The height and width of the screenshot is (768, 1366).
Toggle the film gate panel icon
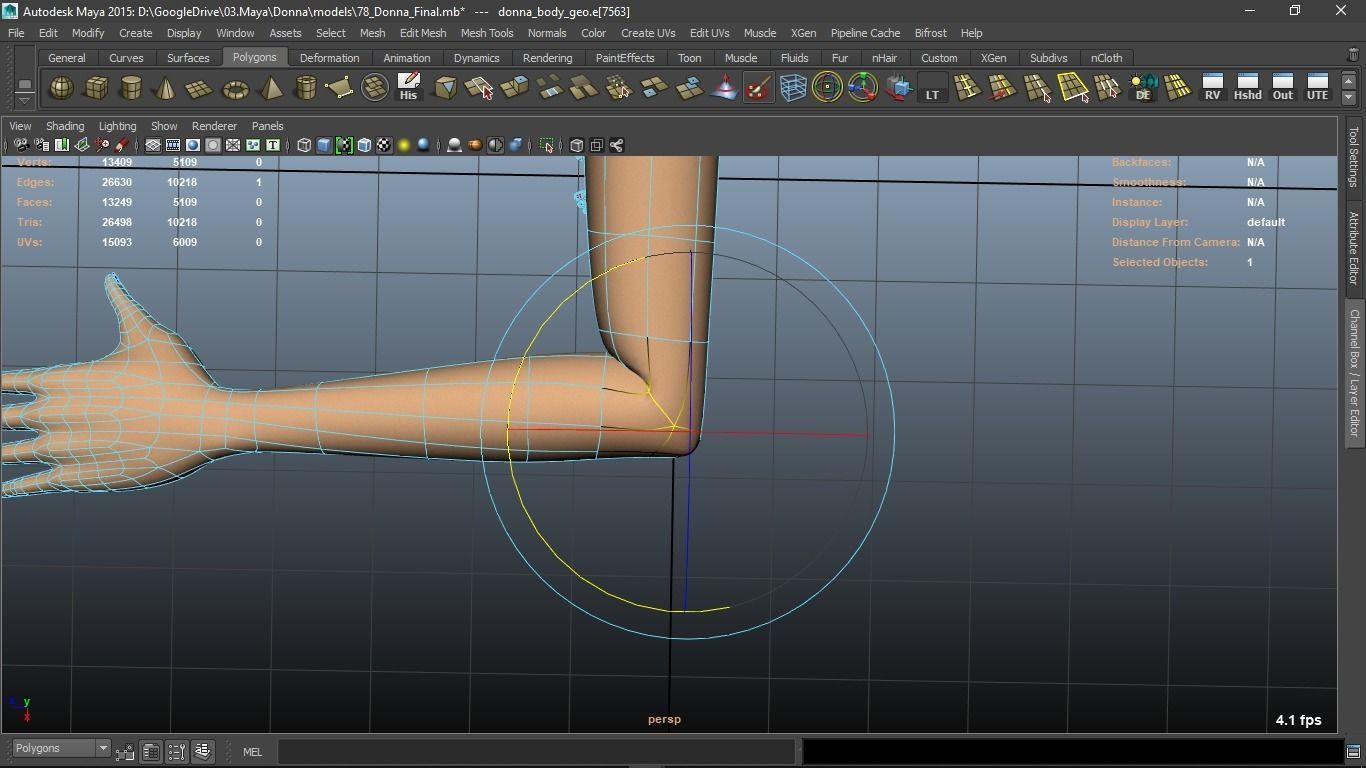173,145
